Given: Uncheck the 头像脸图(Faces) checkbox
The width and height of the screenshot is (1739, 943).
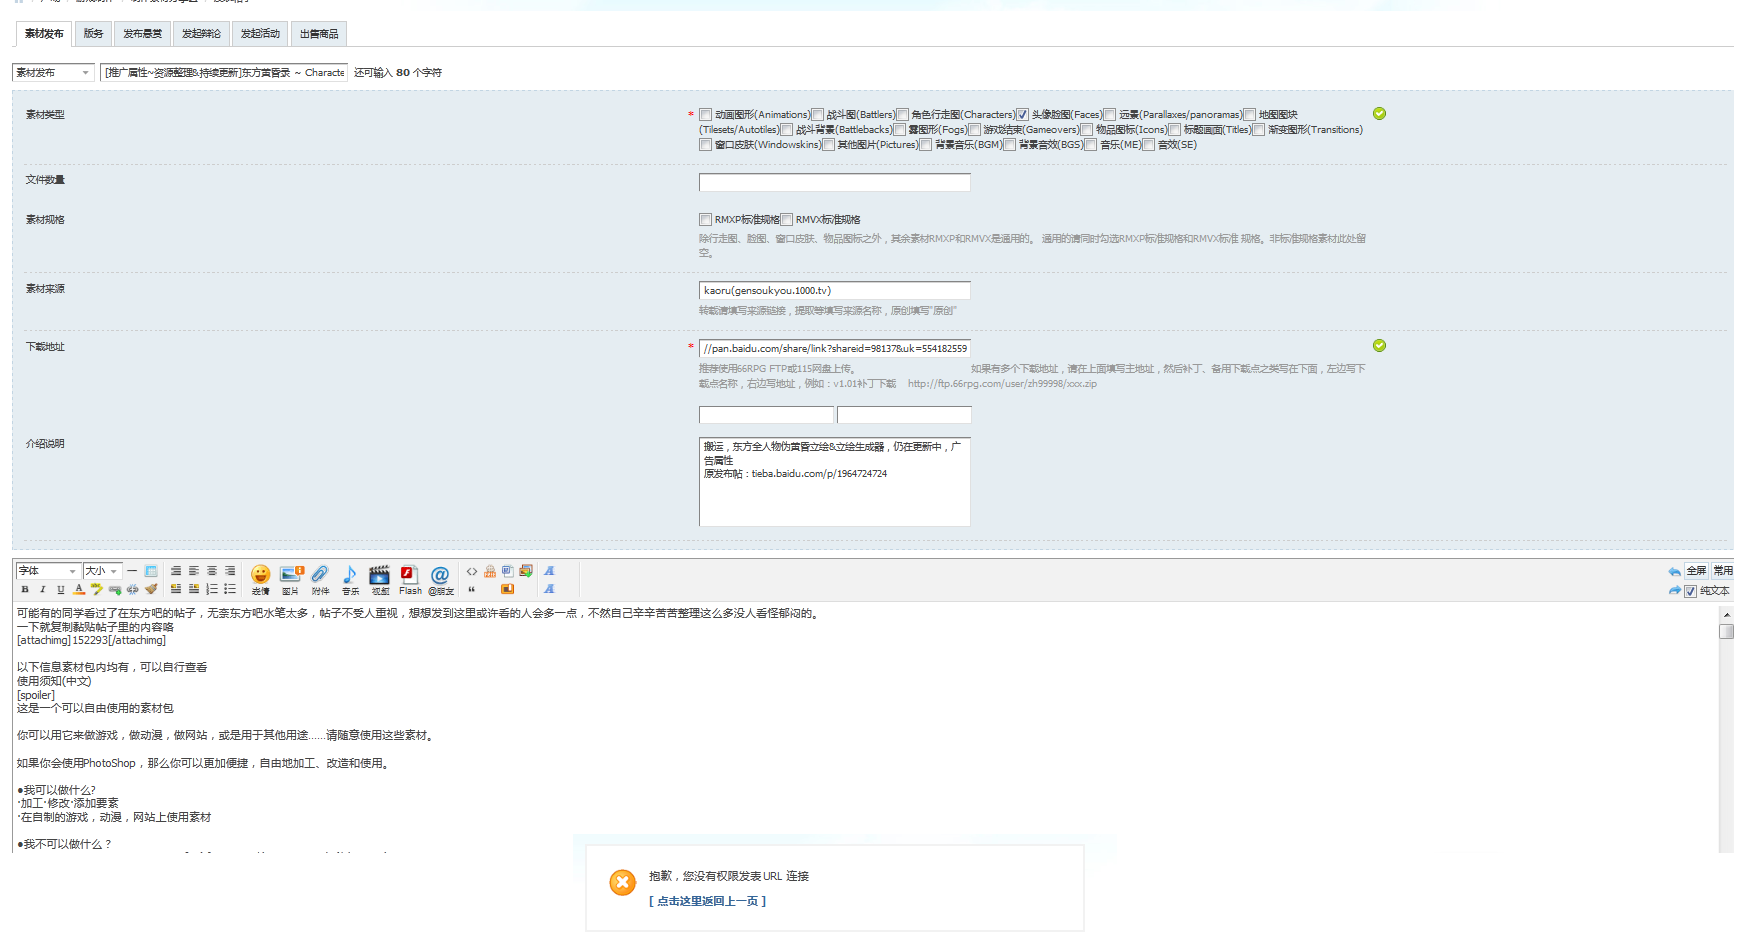Looking at the screenshot, I should pyautogui.click(x=1023, y=115).
